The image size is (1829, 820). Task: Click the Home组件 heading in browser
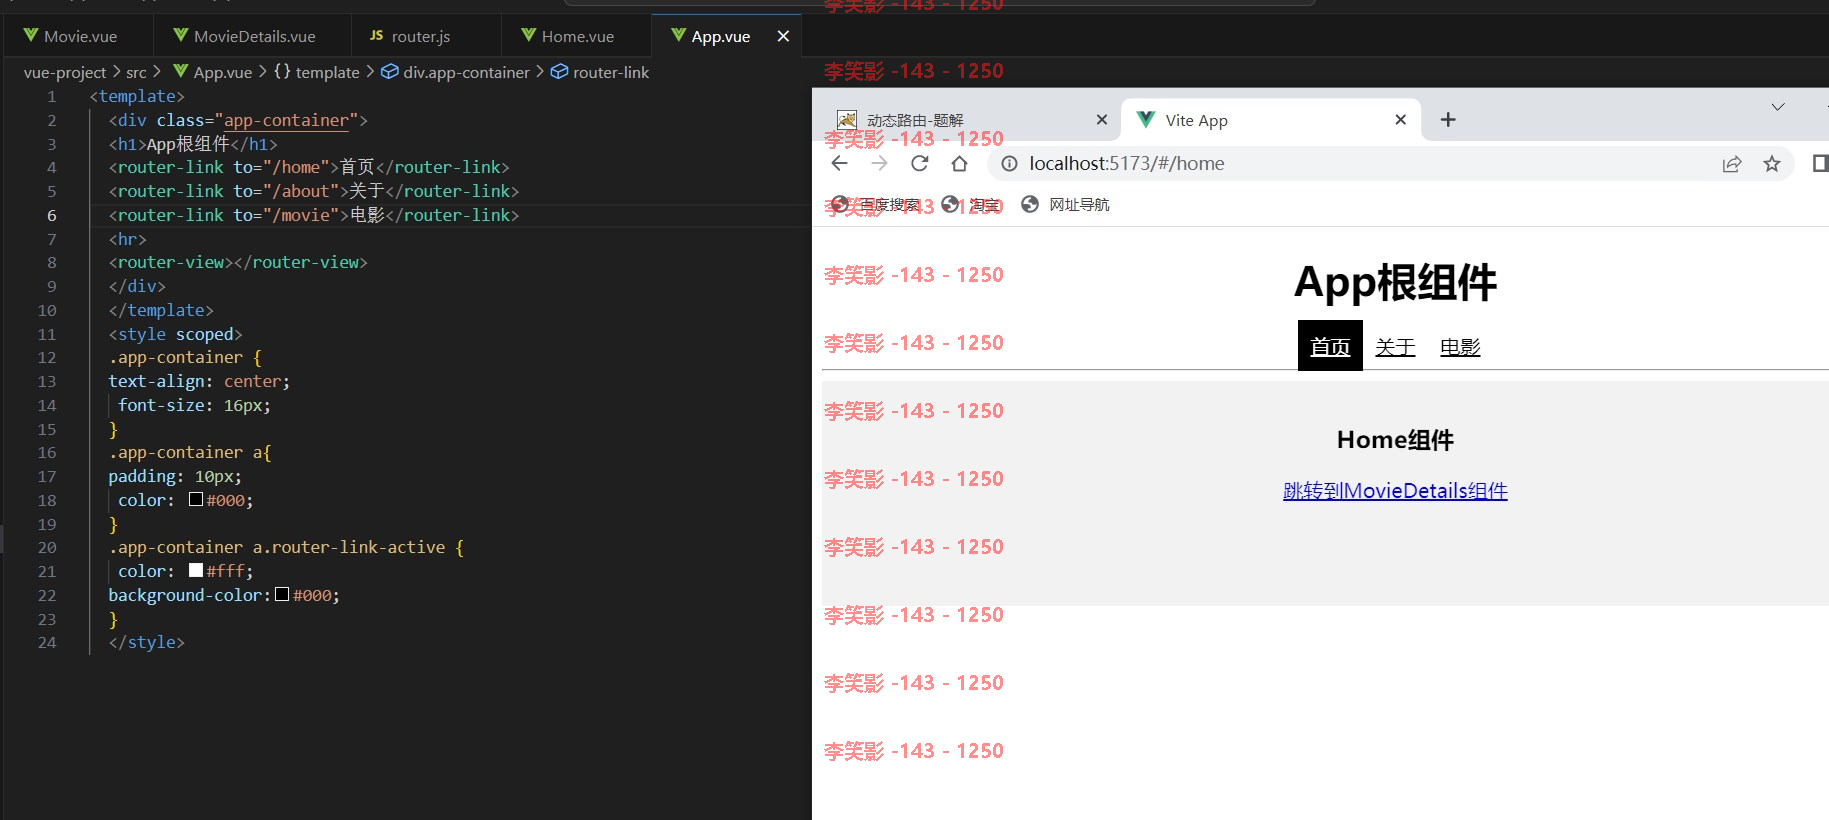(1395, 440)
